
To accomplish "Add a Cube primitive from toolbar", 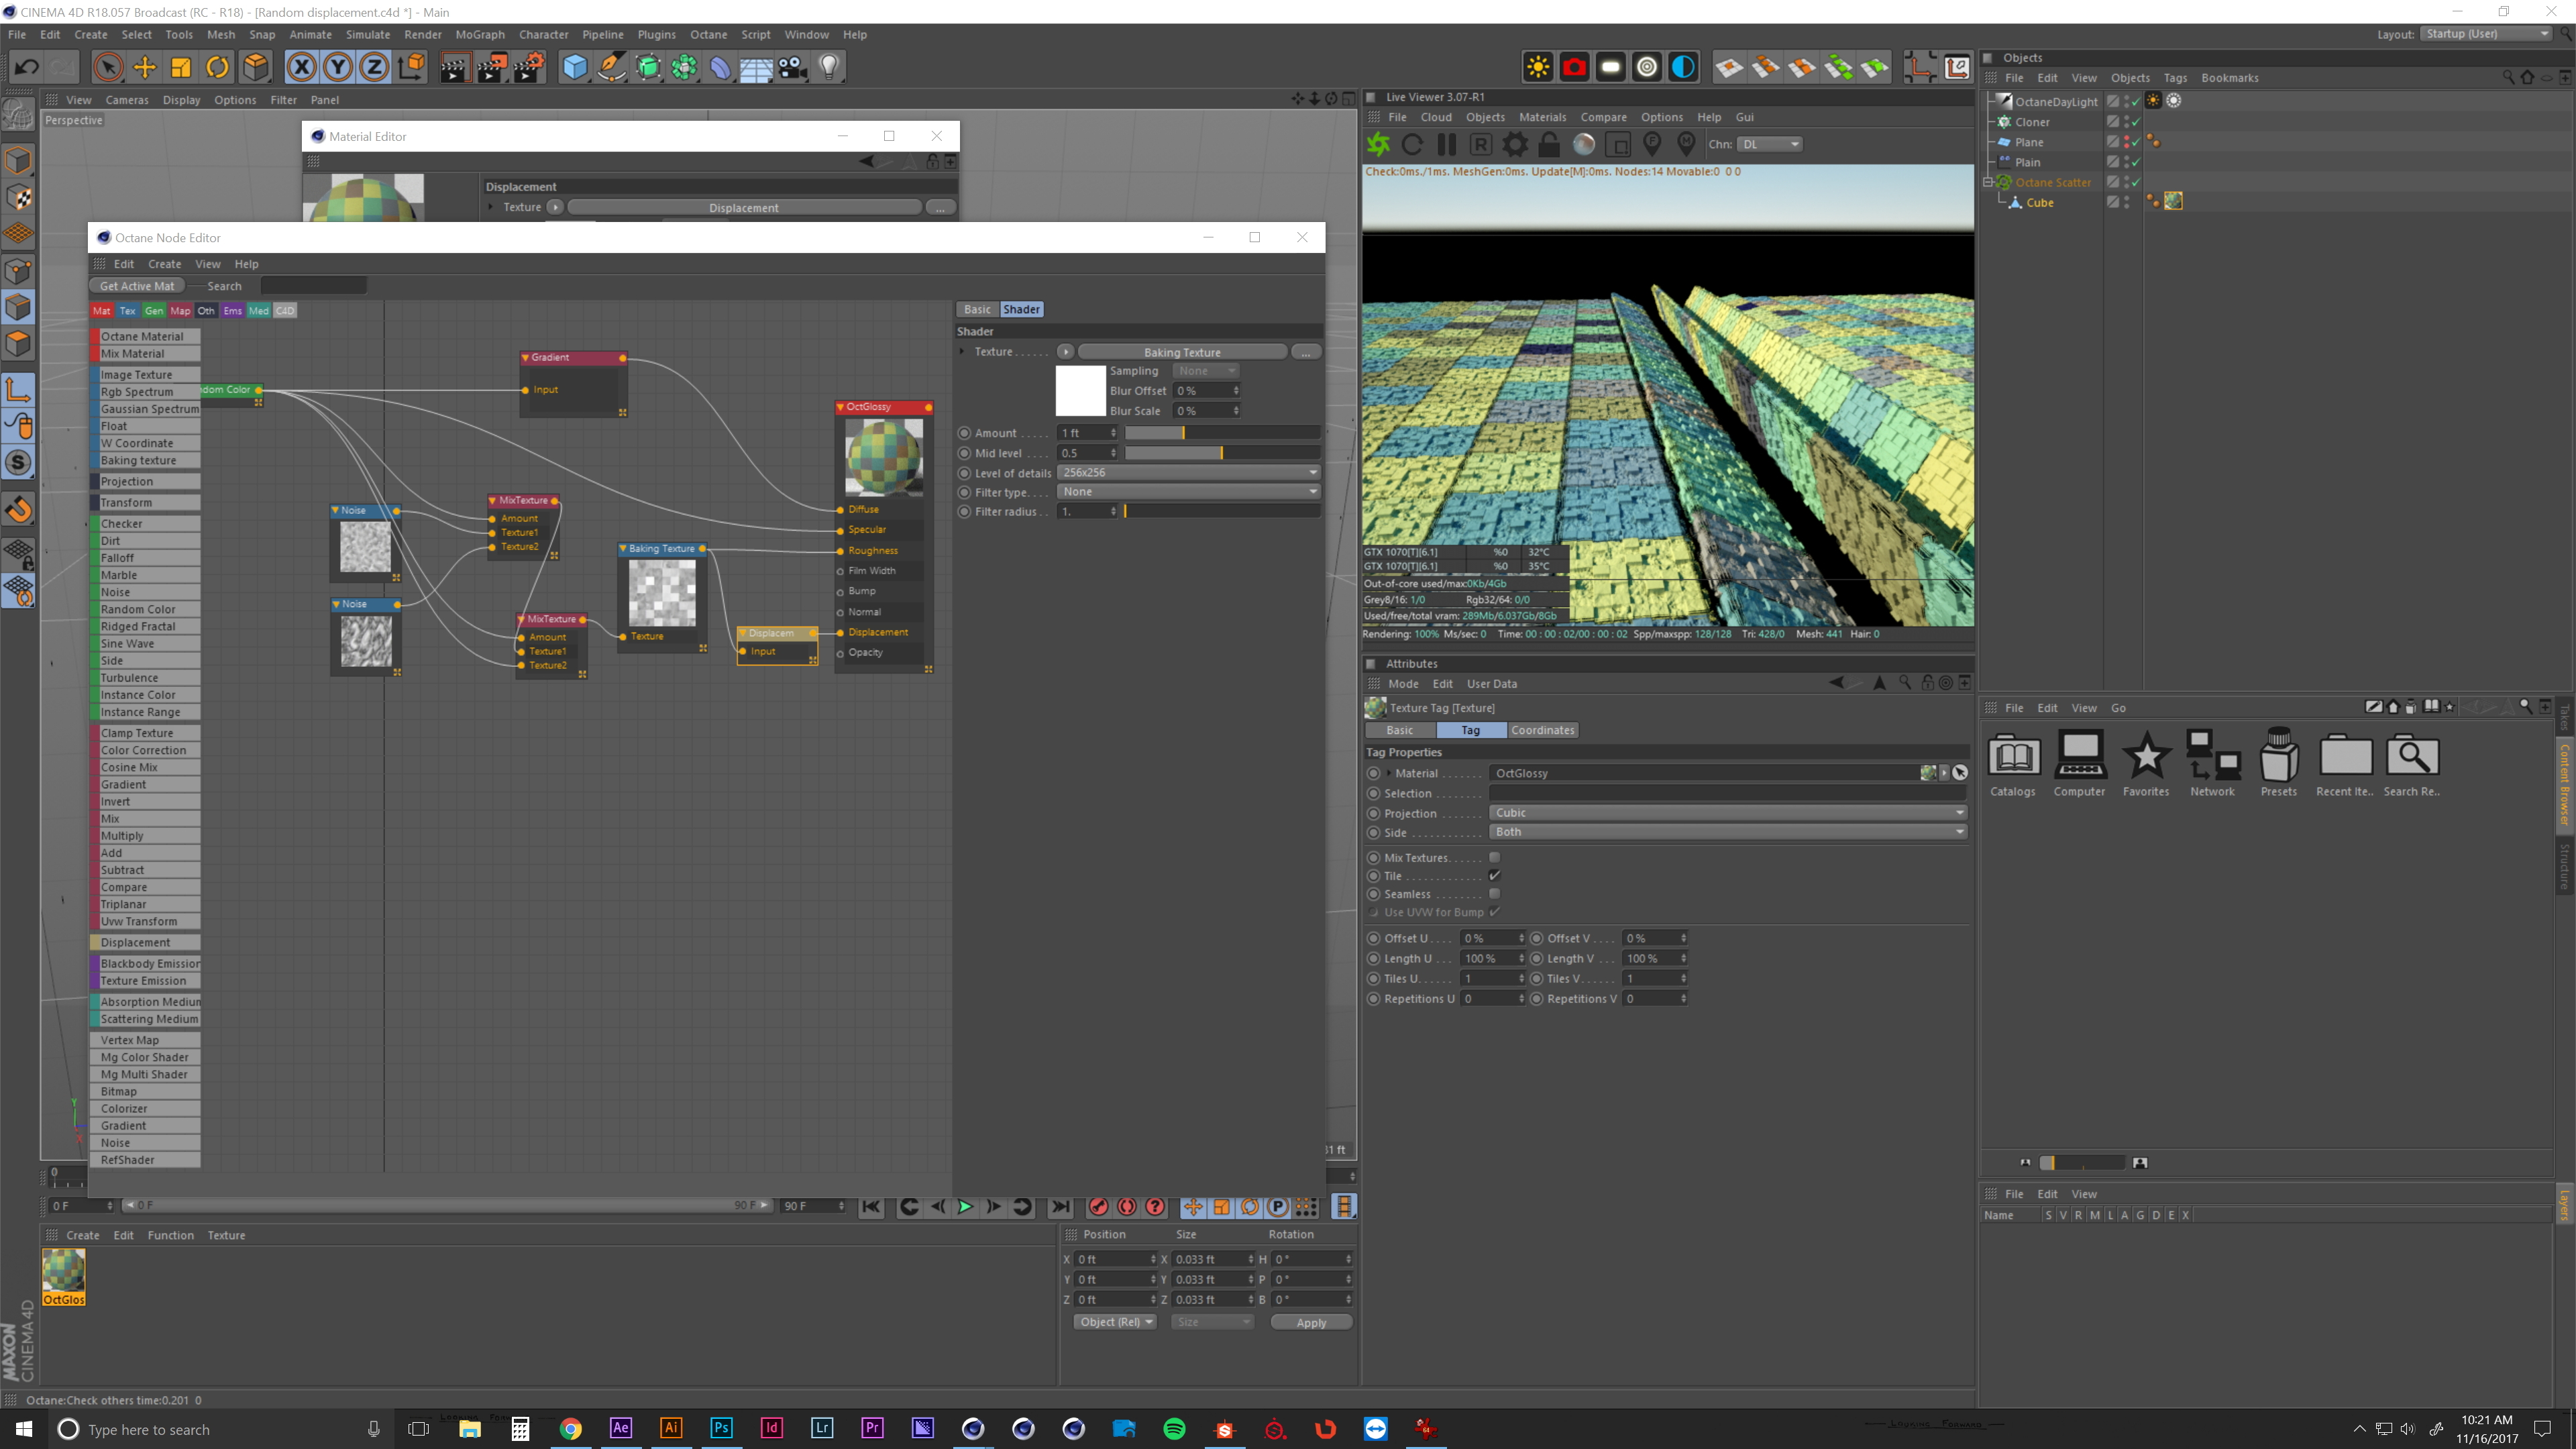I will [575, 67].
